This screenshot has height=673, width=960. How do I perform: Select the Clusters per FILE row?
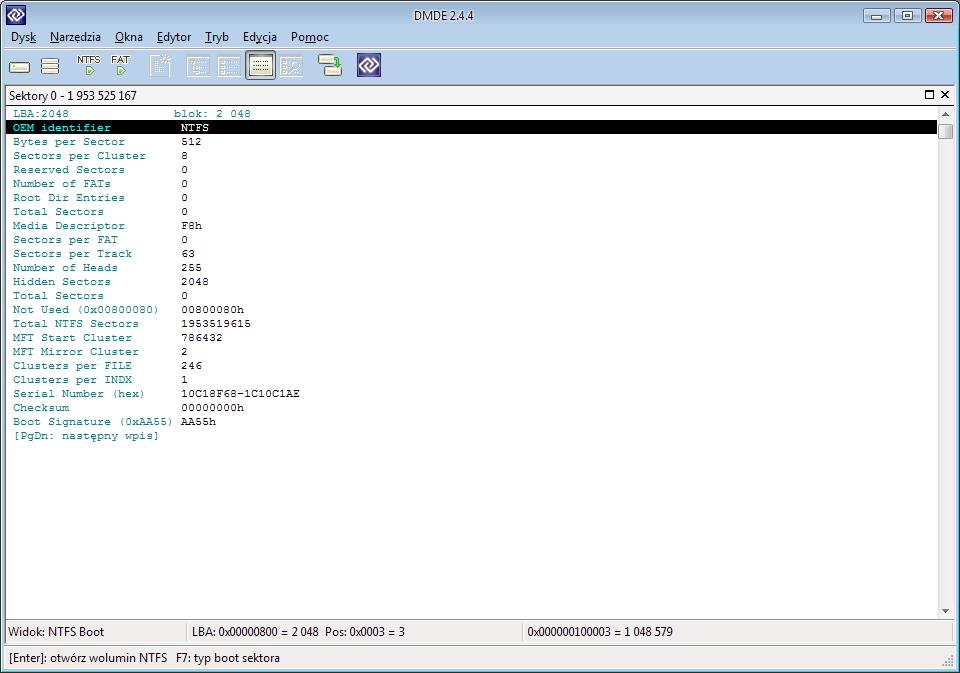[x=471, y=366]
